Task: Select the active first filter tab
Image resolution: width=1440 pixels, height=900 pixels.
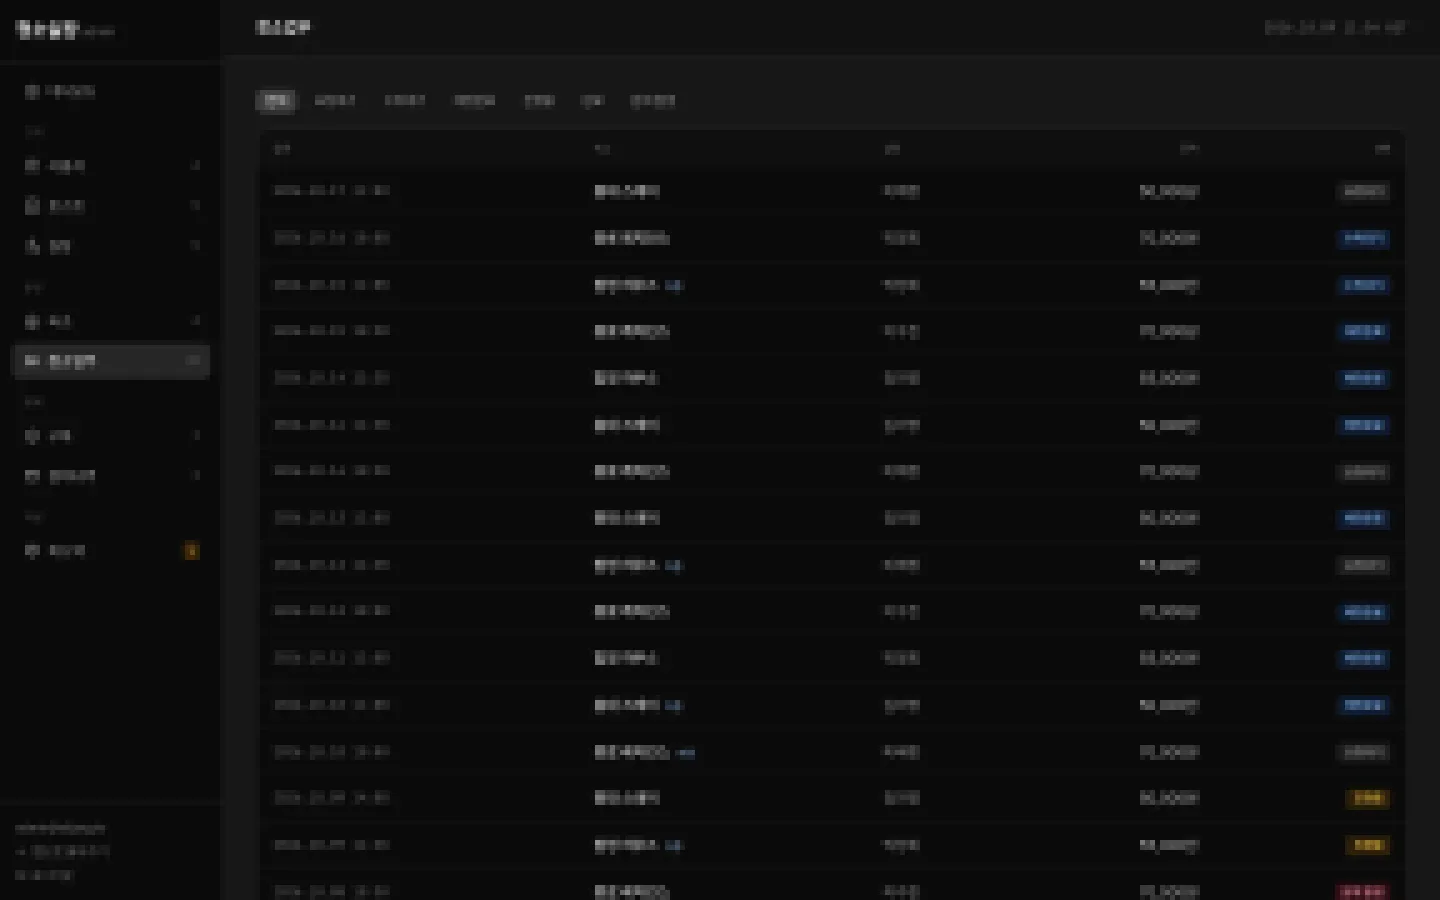Action: point(276,100)
